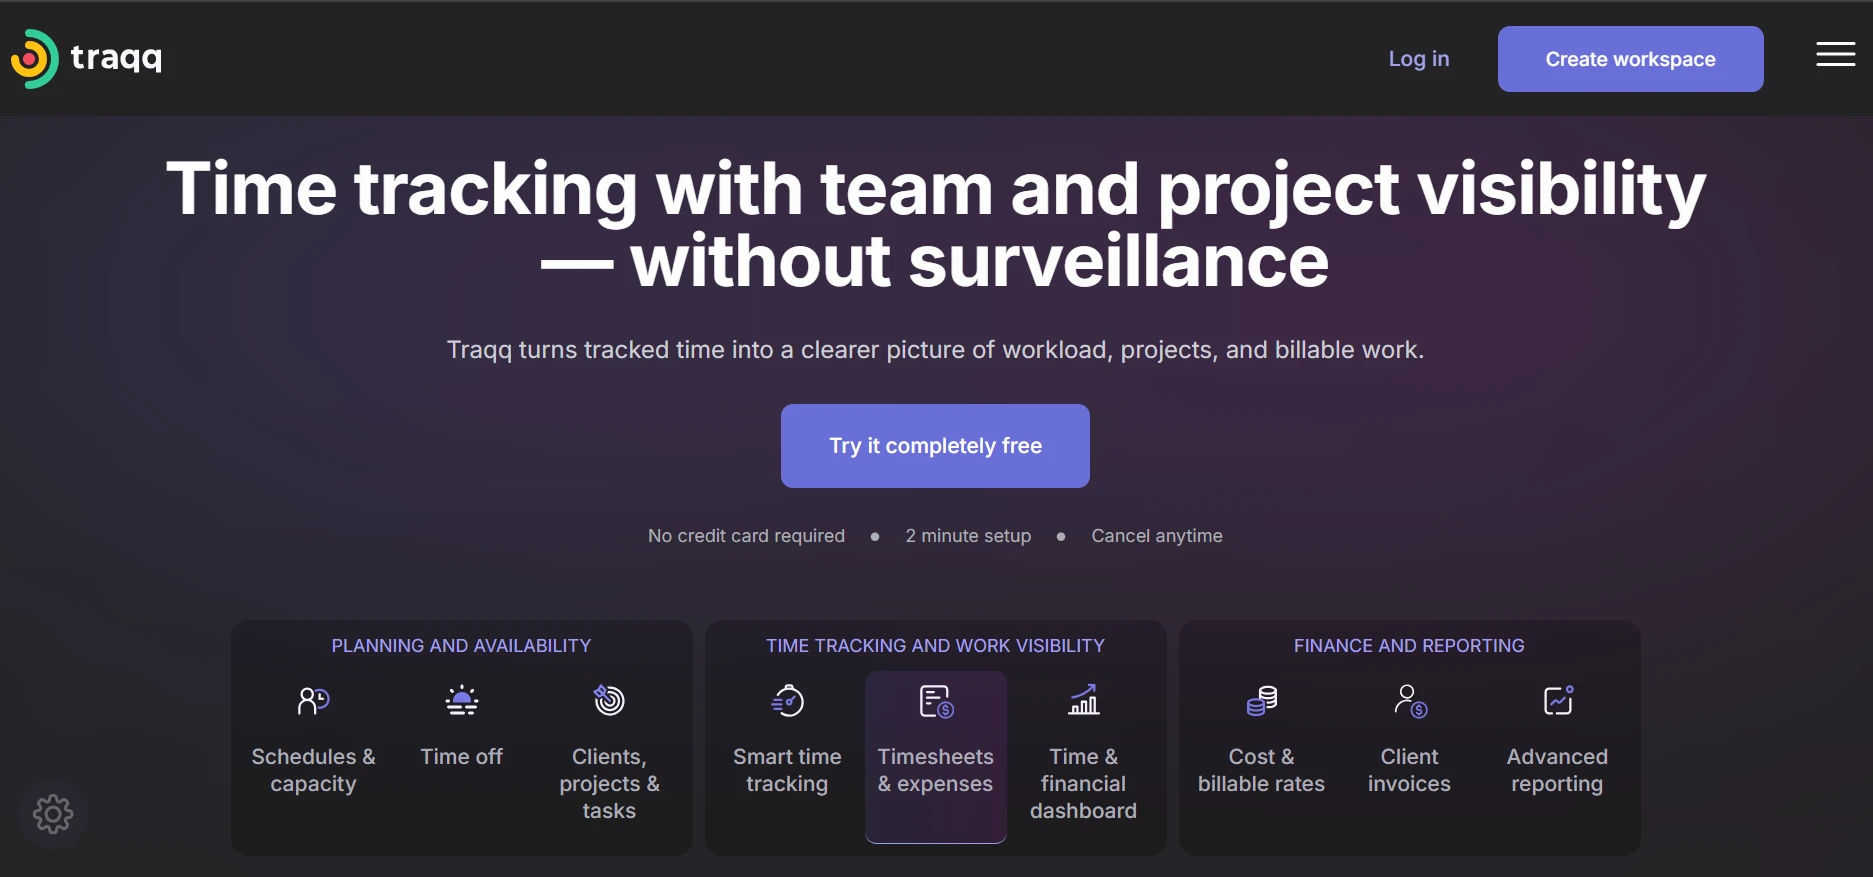The image size is (1873, 877).
Task: Select Smart time tracking label
Action: [788, 770]
